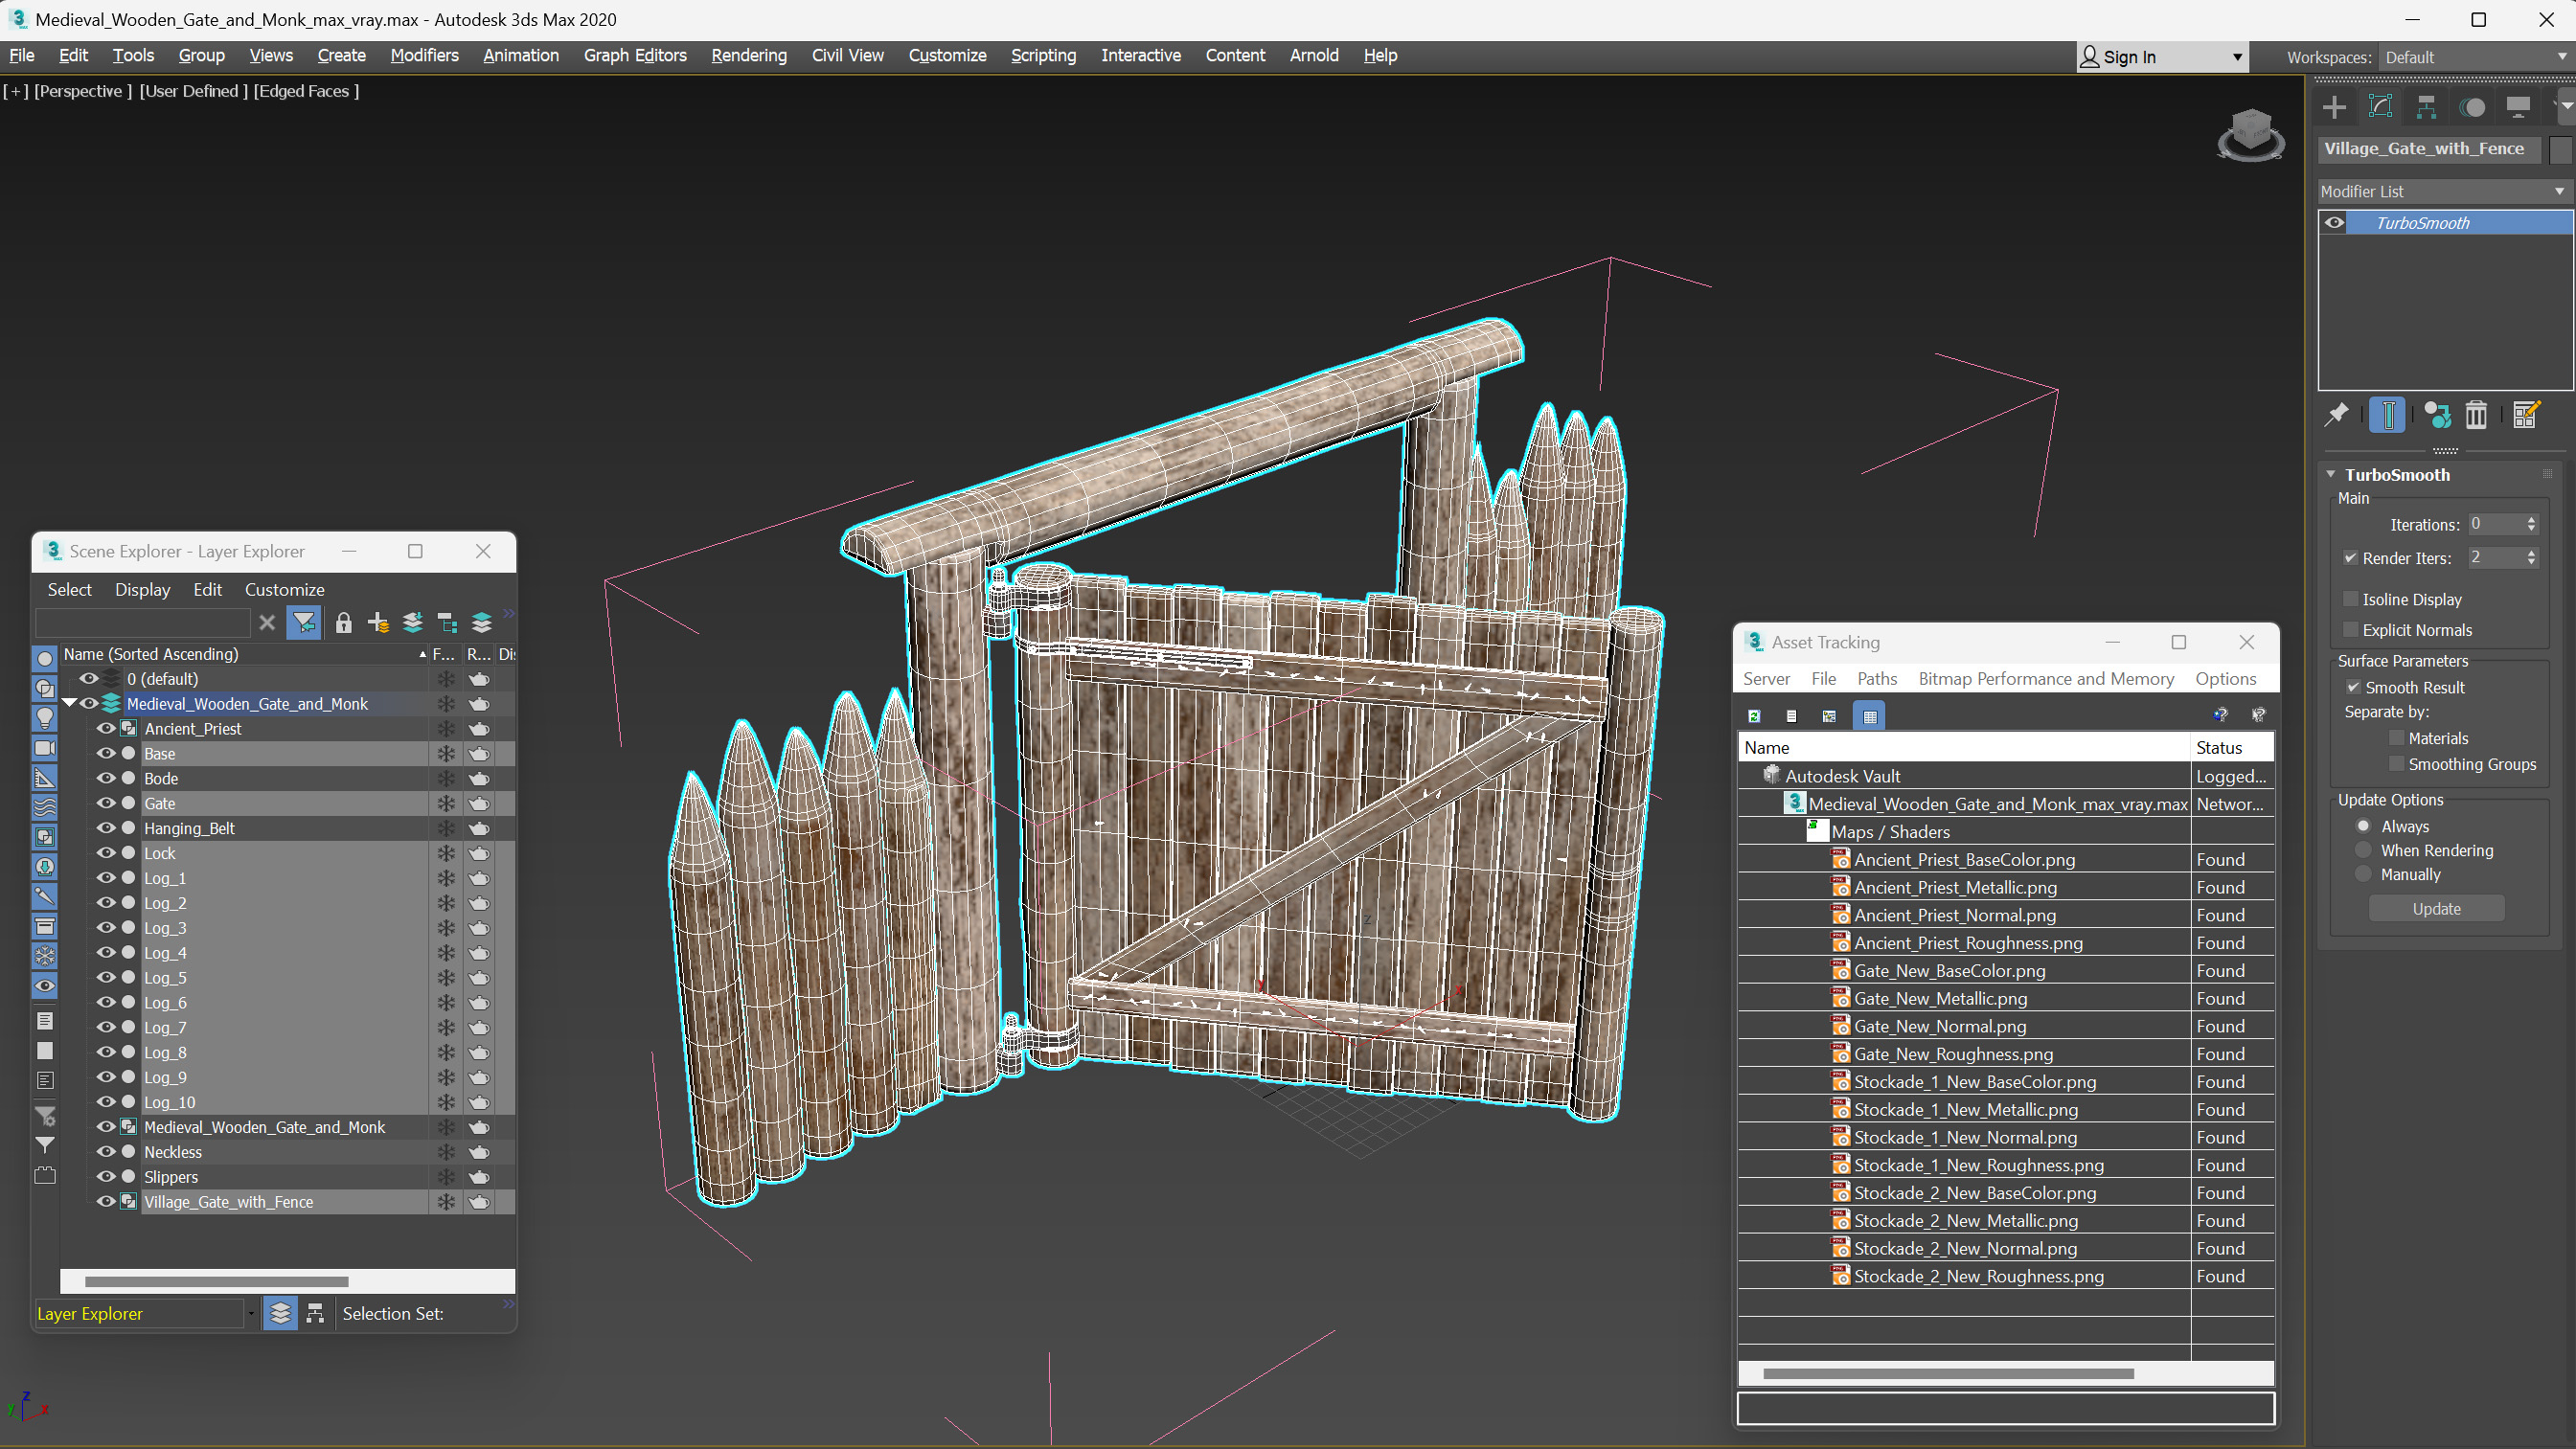Click the grid/wireframe display icon in Asset Tracking toolbar

click(x=1870, y=714)
